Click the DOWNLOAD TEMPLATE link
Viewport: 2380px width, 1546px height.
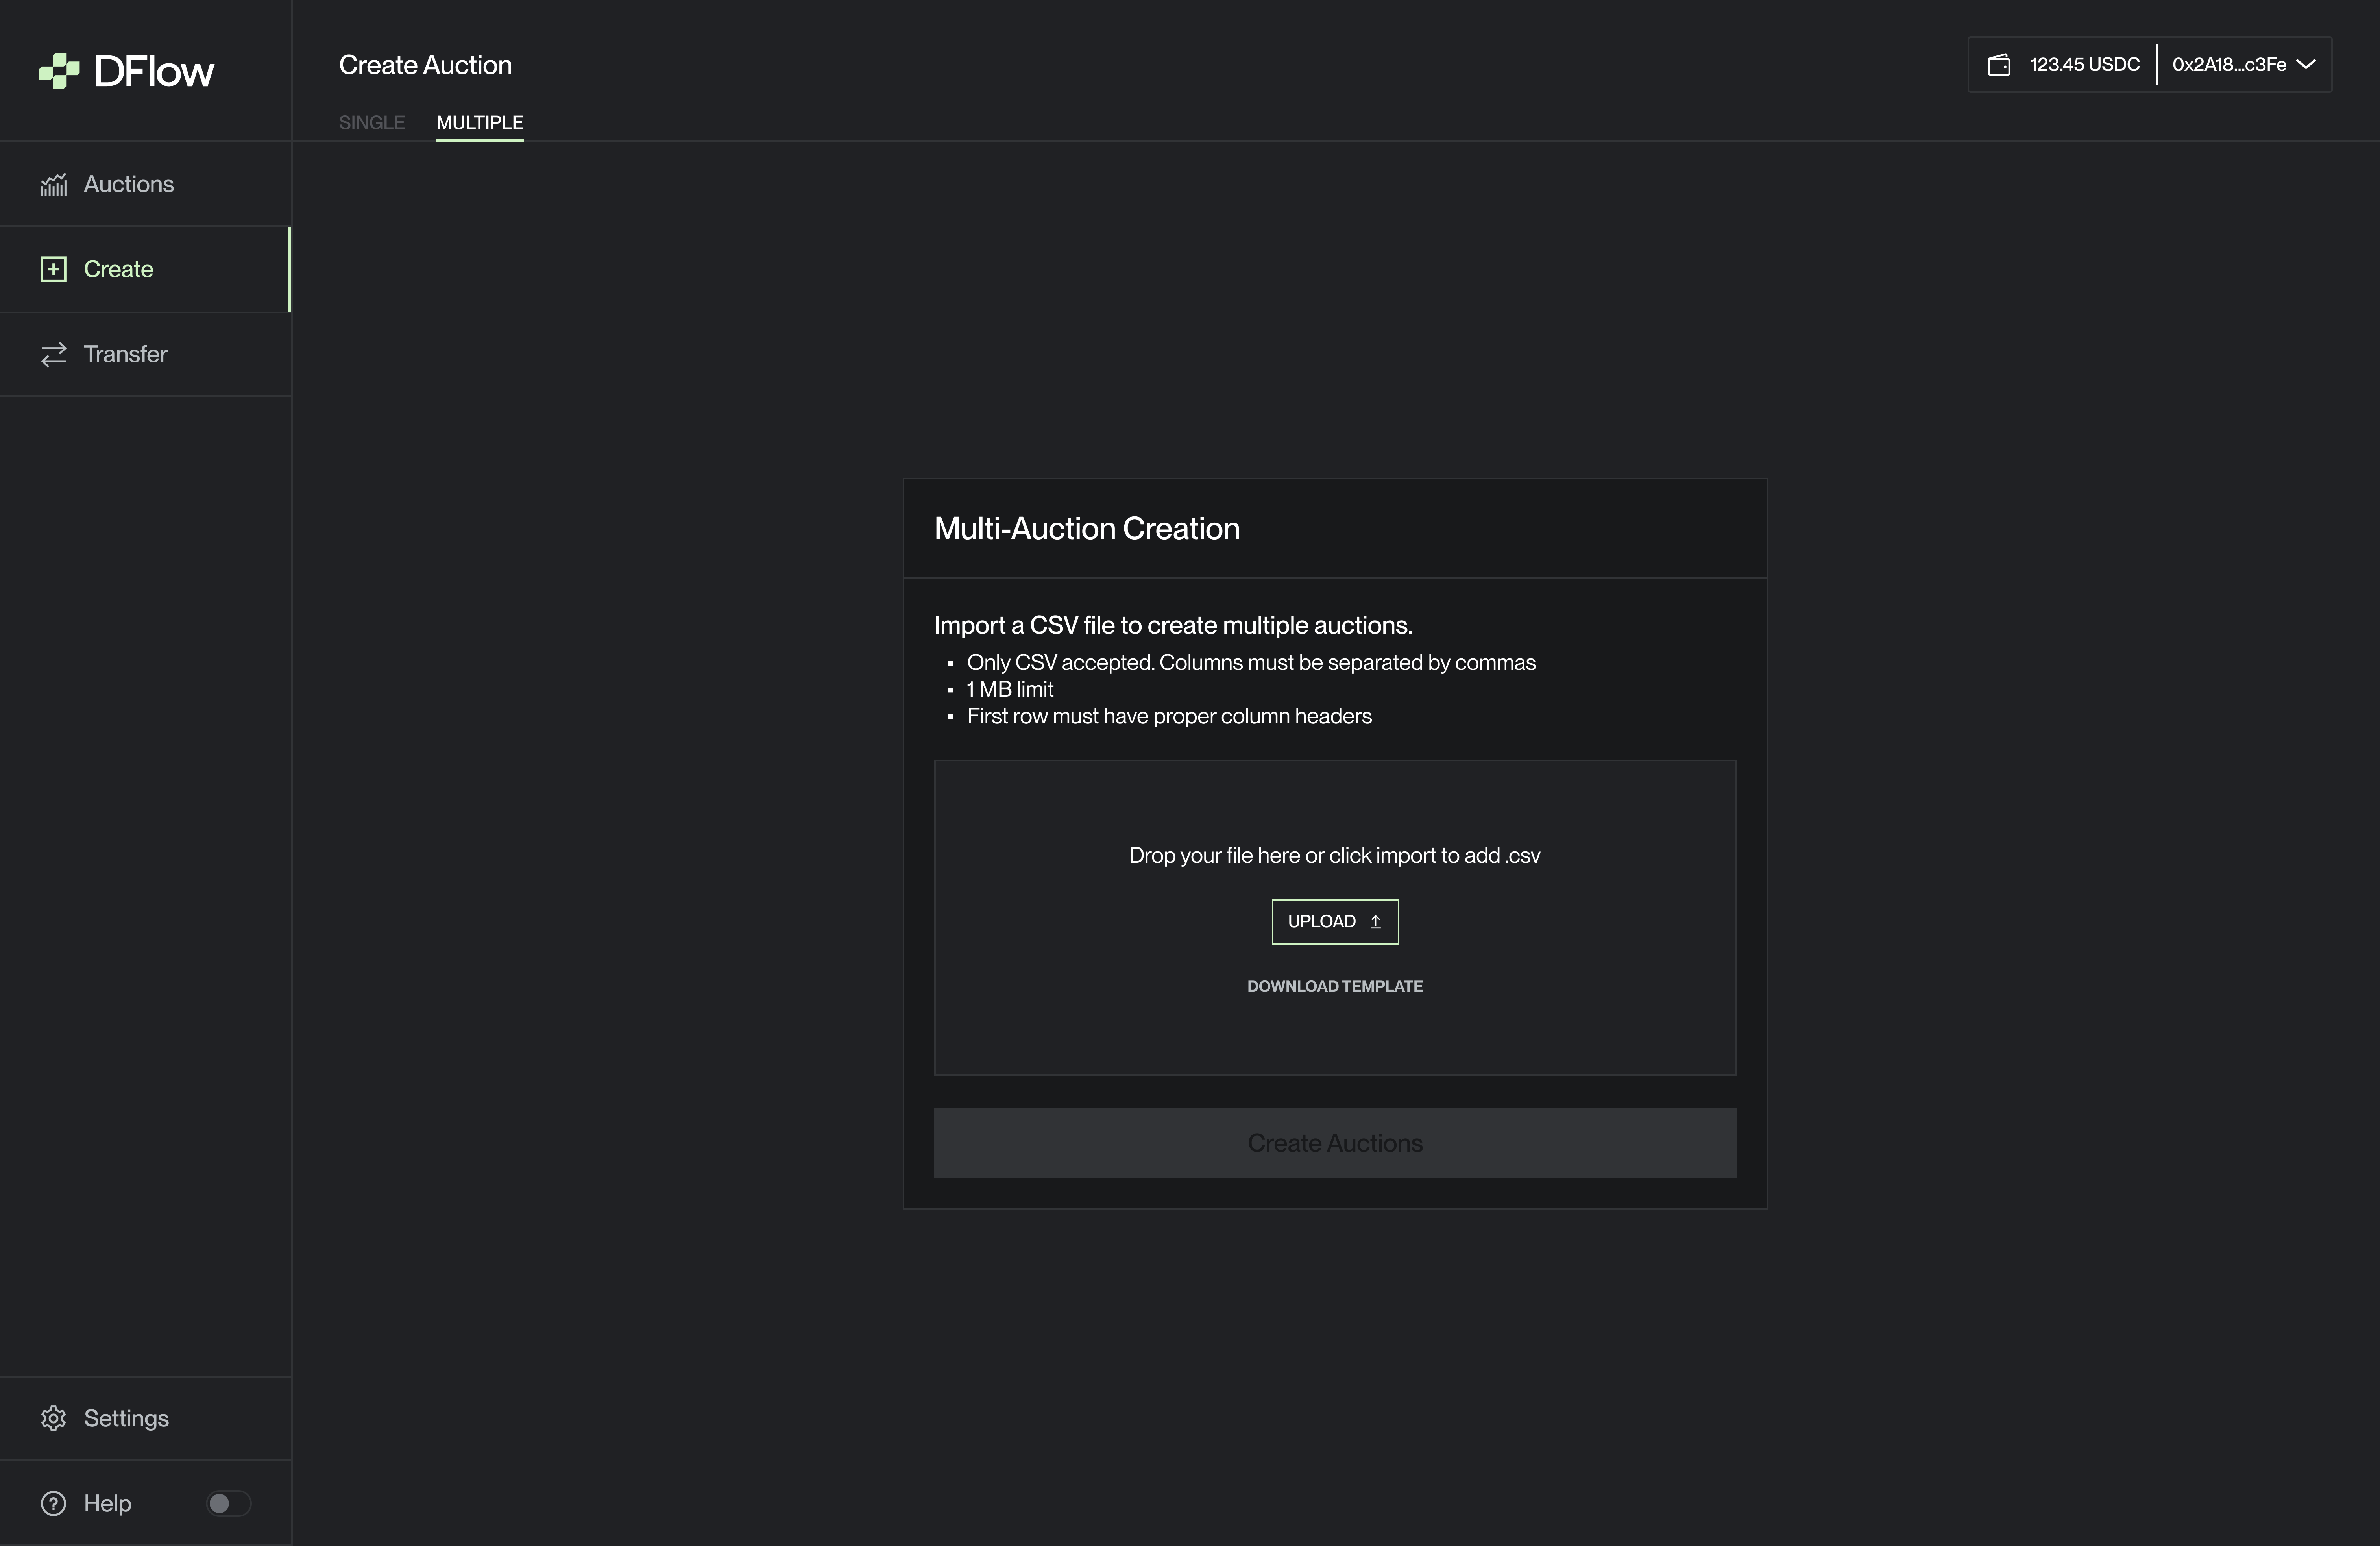[x=1334, y=986]
